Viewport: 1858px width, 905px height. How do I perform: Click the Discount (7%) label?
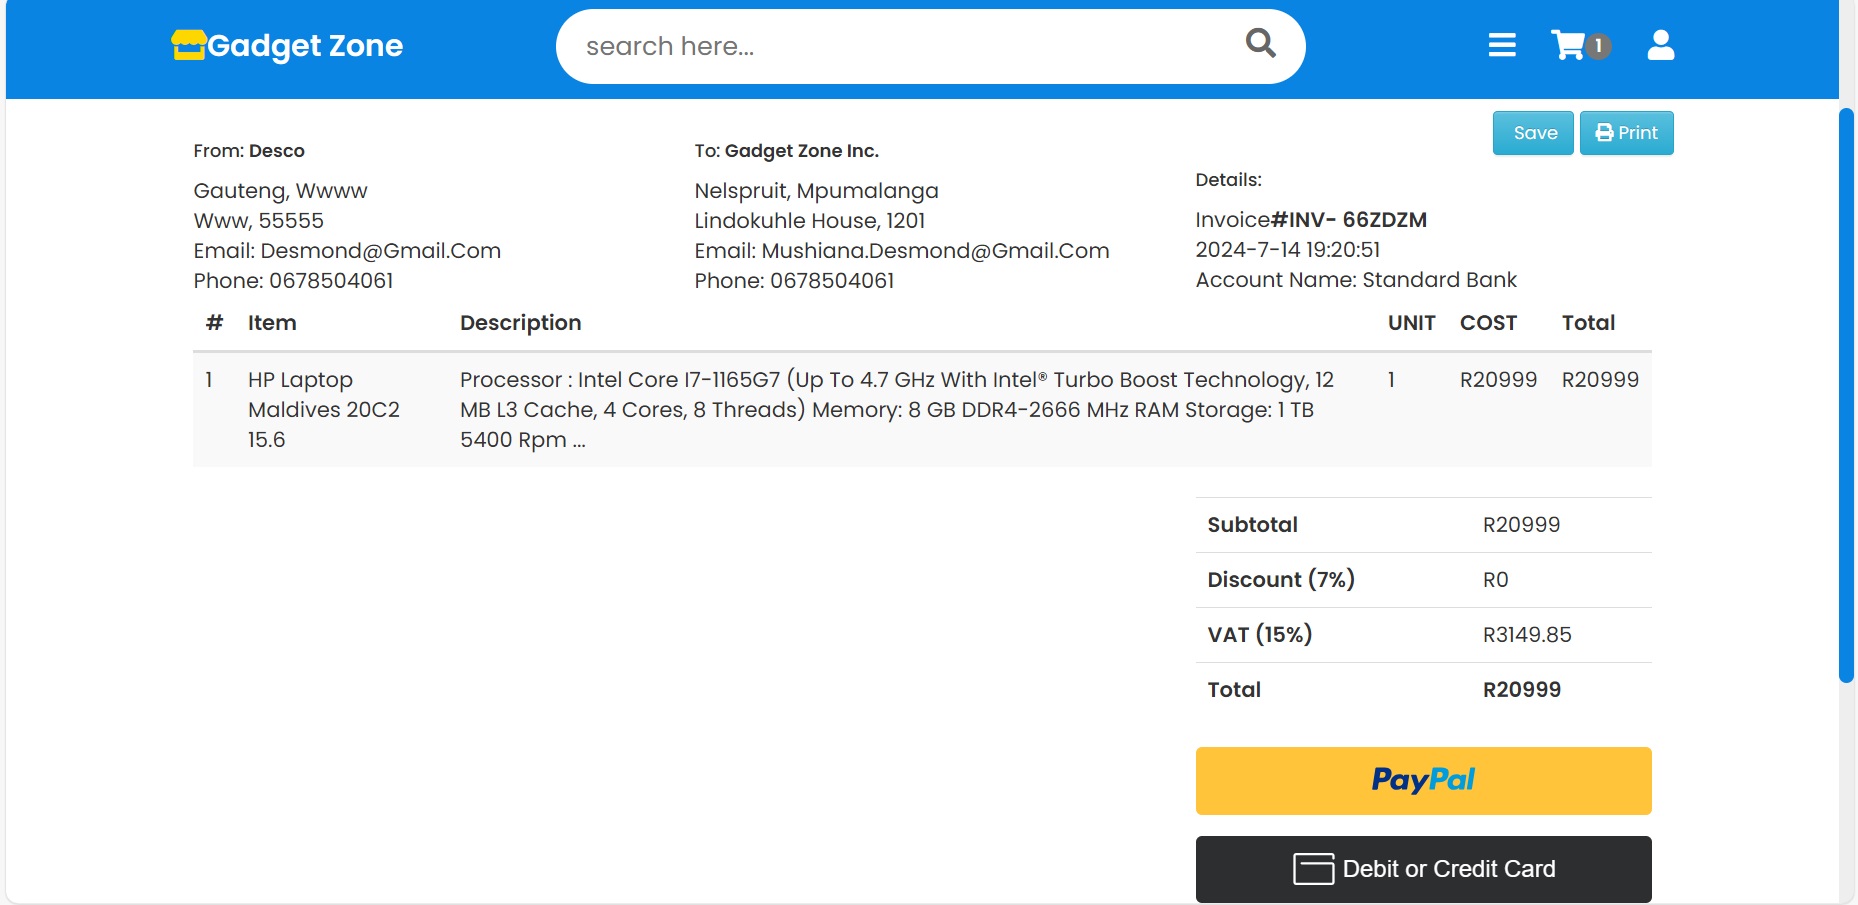[1281, 580]
